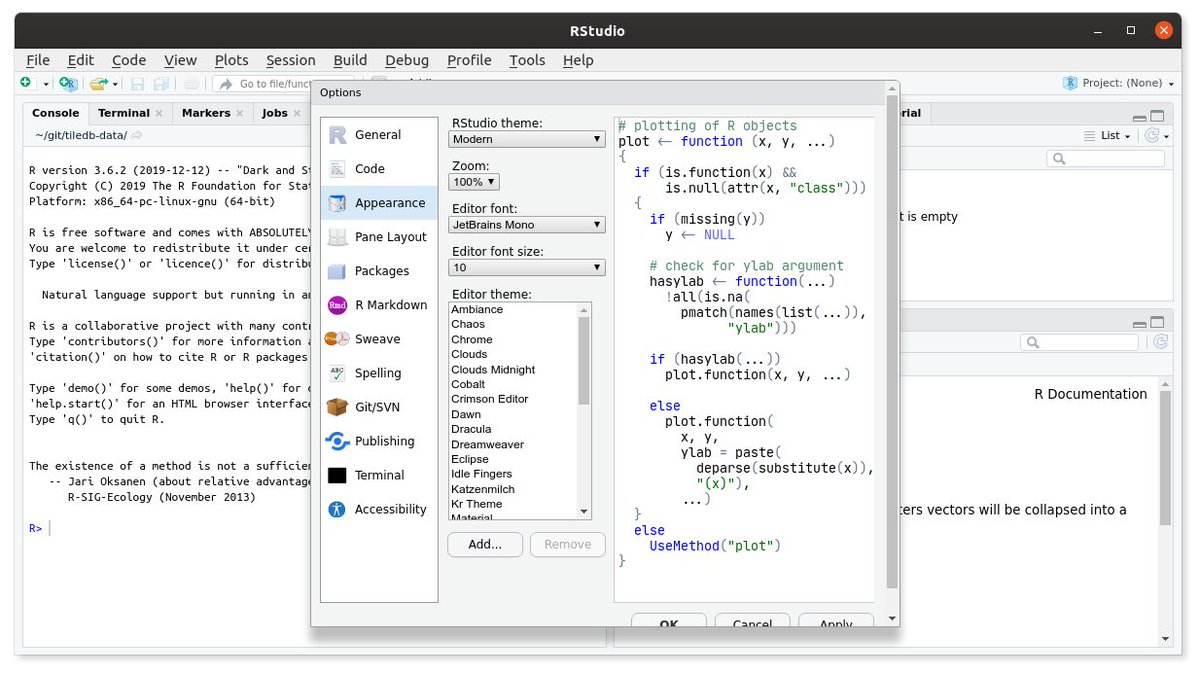Click the Apply button in Options

pos(836,621)
